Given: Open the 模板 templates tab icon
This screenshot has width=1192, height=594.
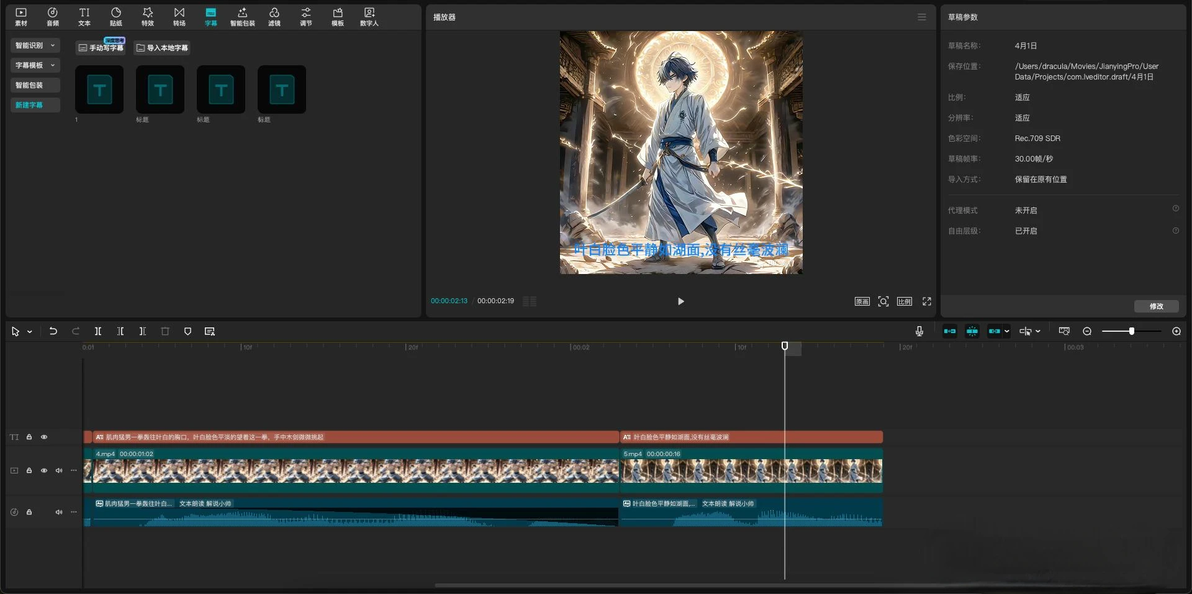Looking at the screenshot, I should pyautogui.click(x=338, y=17).
